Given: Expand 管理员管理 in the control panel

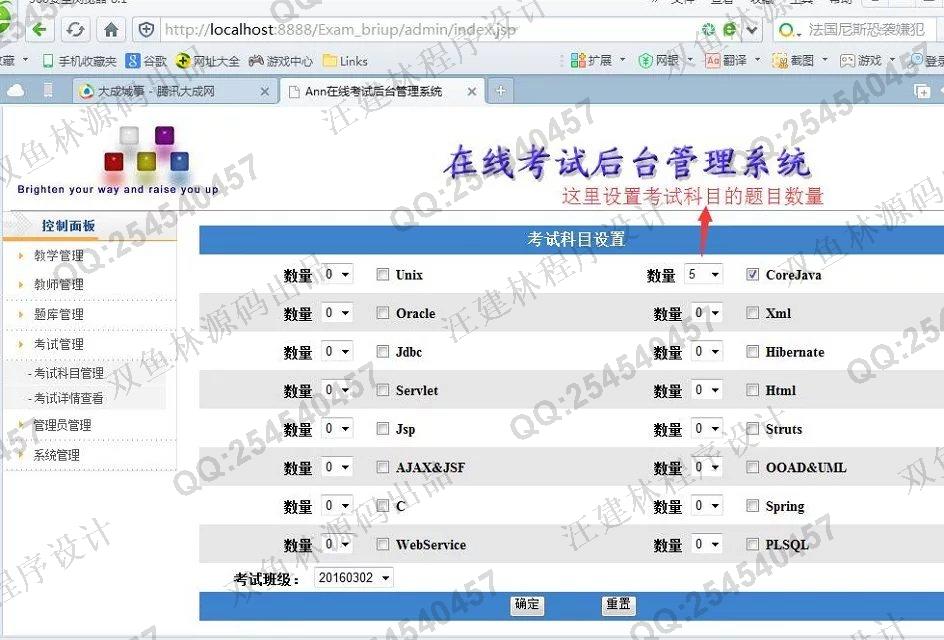Looking at the screenshot, I should pyautogui.click(x=61, y=425).
